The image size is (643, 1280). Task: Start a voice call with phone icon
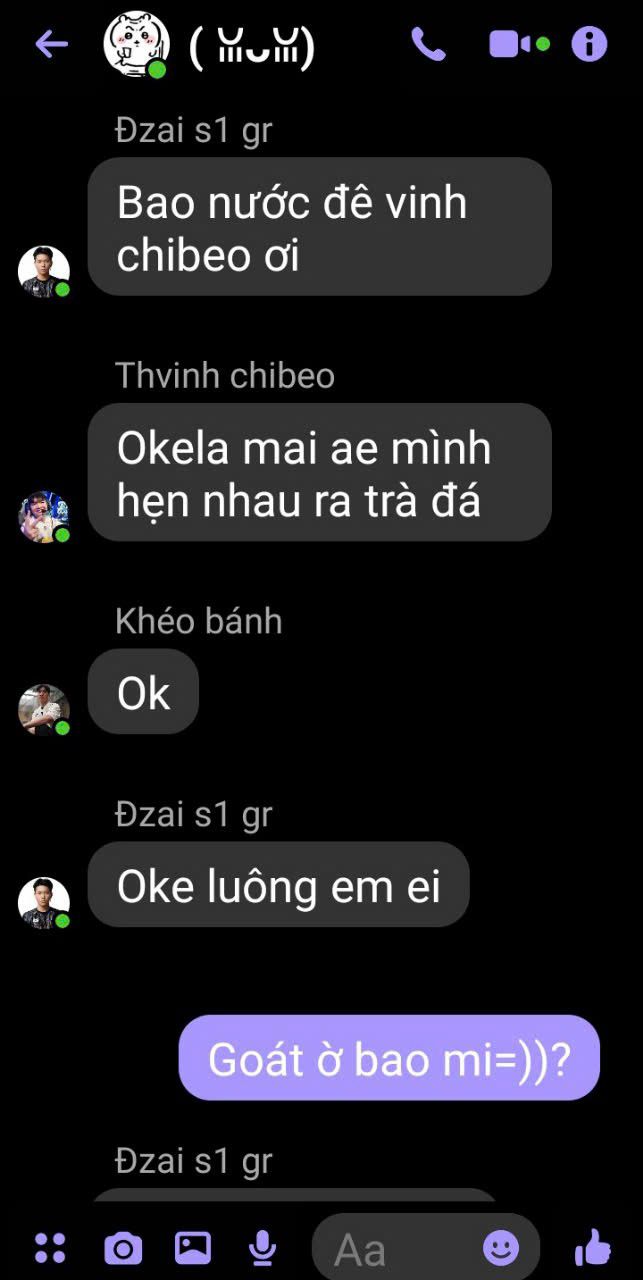[429, 44]
